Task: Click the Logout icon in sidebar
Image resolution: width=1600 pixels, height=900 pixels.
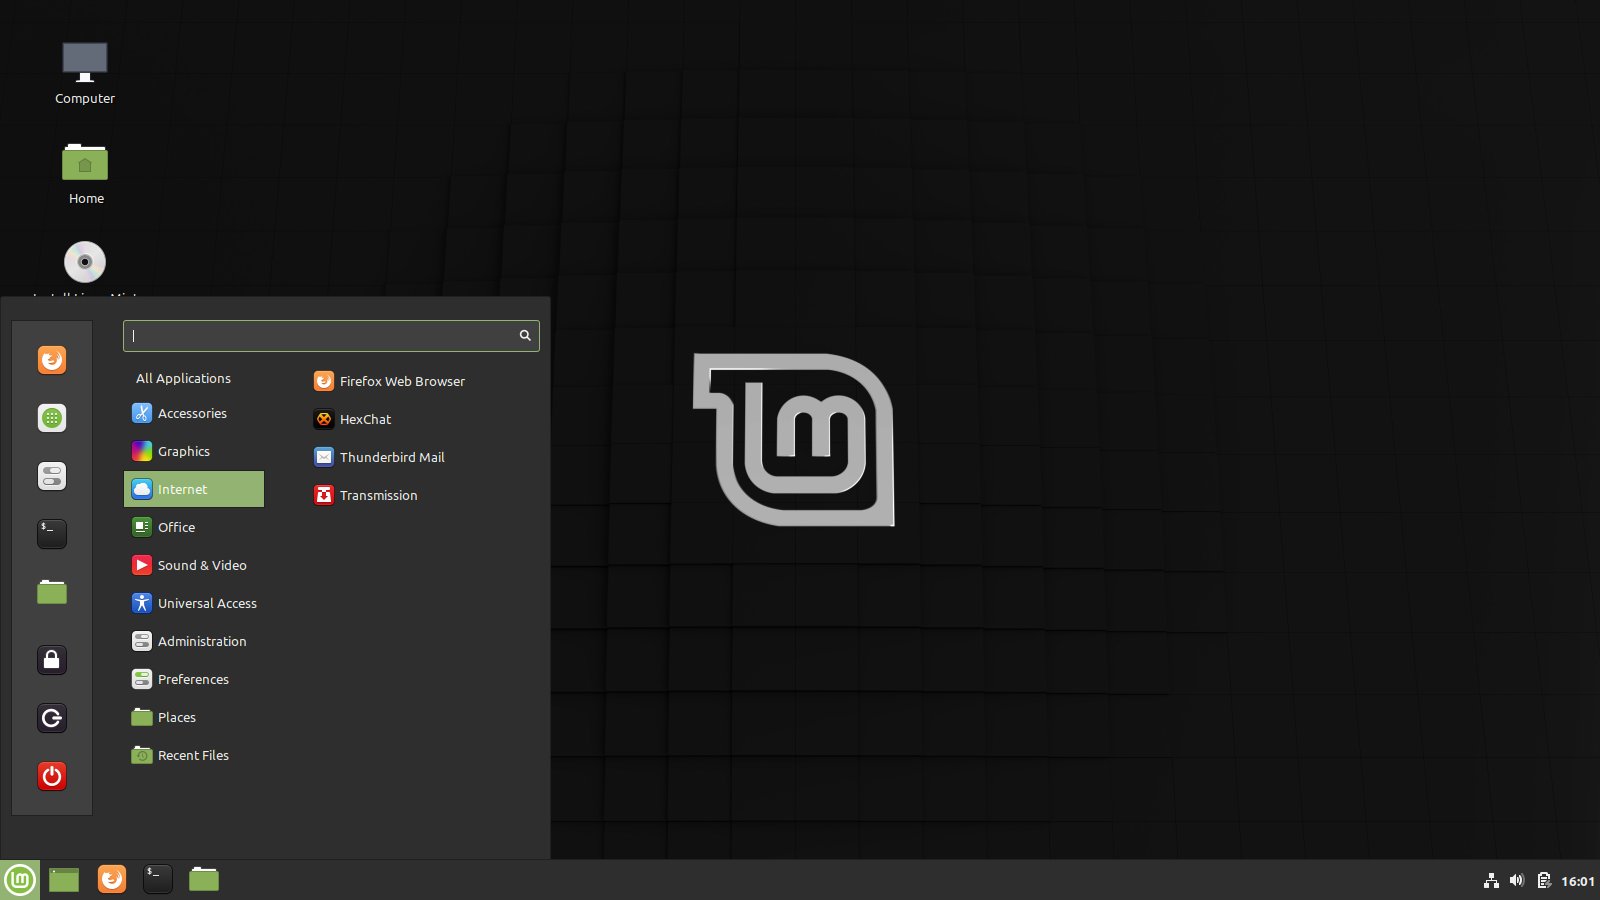Action: click(52, 718)
